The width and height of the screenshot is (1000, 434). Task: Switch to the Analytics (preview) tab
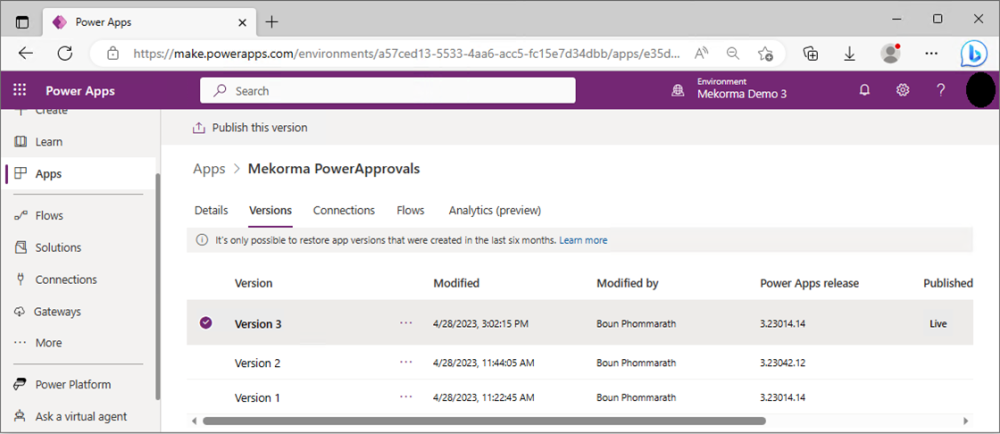click(x=494, y=210)
